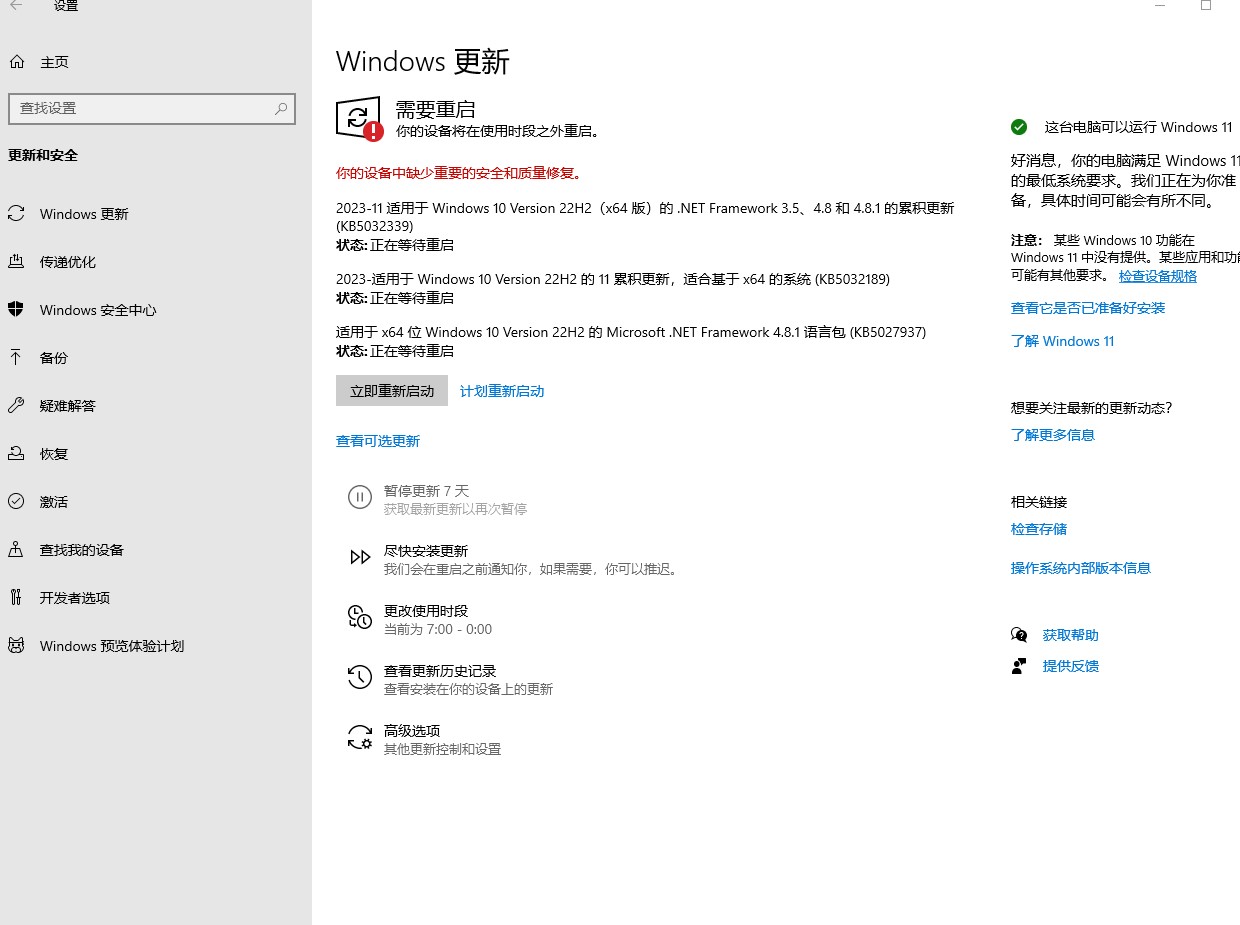Image resolution: width=1240 pixels, height=925 pixels.
Task: Click the 恢复 recovery icon
Action: (17, 453)
